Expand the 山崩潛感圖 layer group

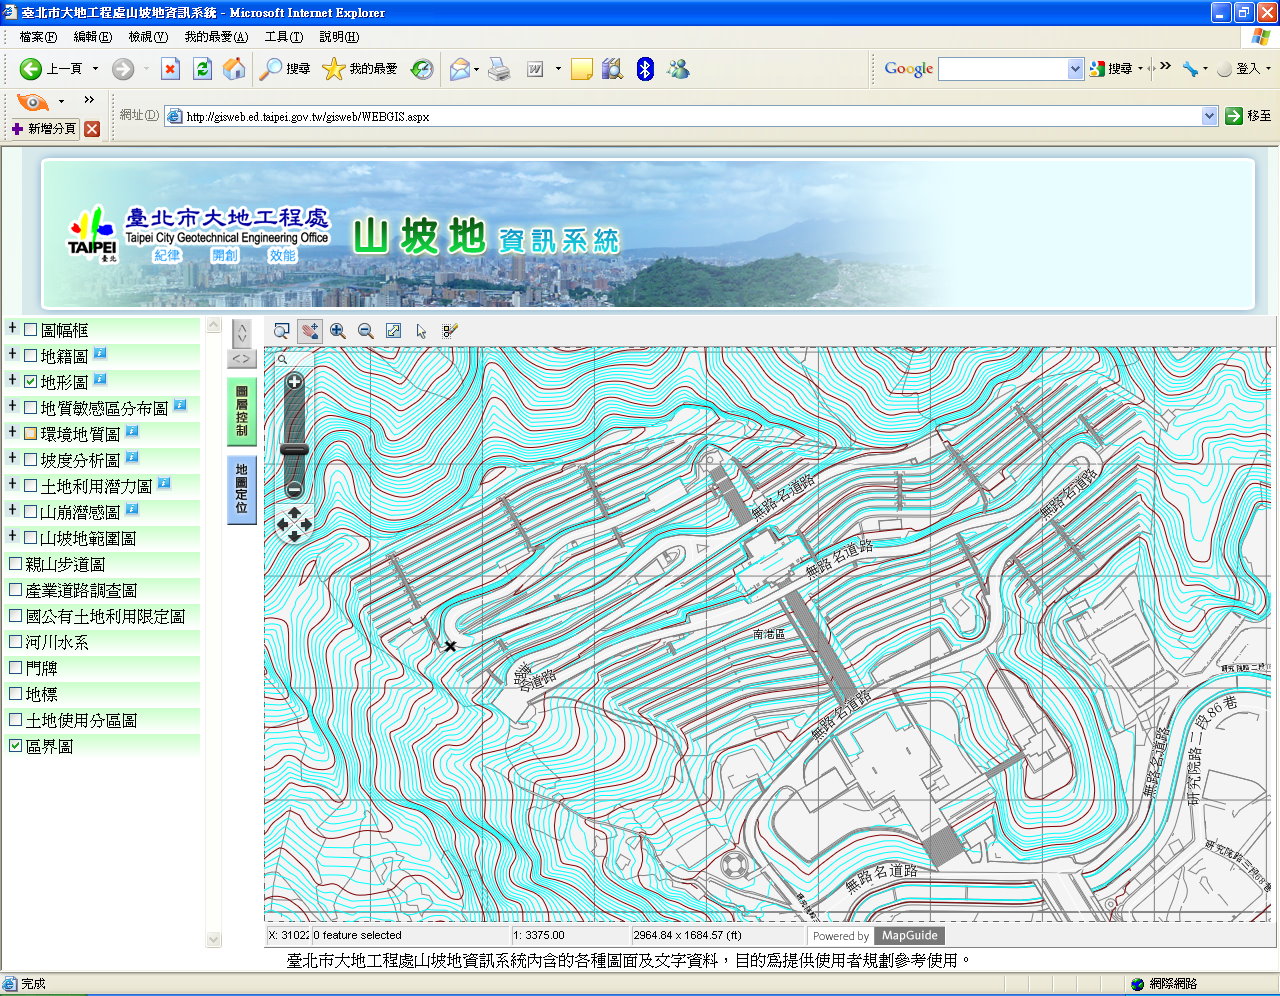point(12,510)
